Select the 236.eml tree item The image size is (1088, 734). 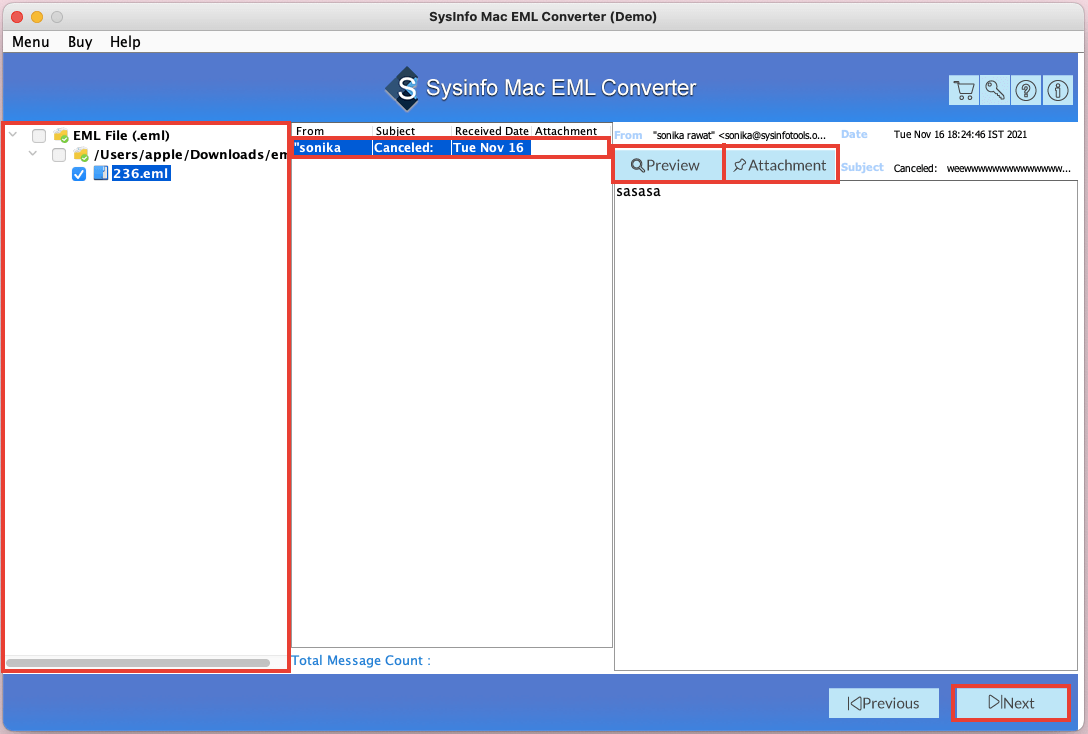tap(141, 173)
